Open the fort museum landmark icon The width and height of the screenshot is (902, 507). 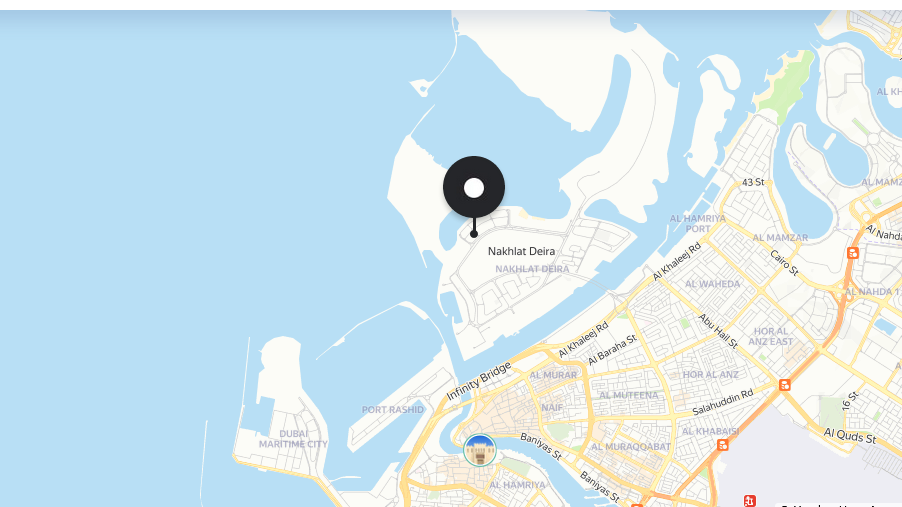click(x=480, y=450)
